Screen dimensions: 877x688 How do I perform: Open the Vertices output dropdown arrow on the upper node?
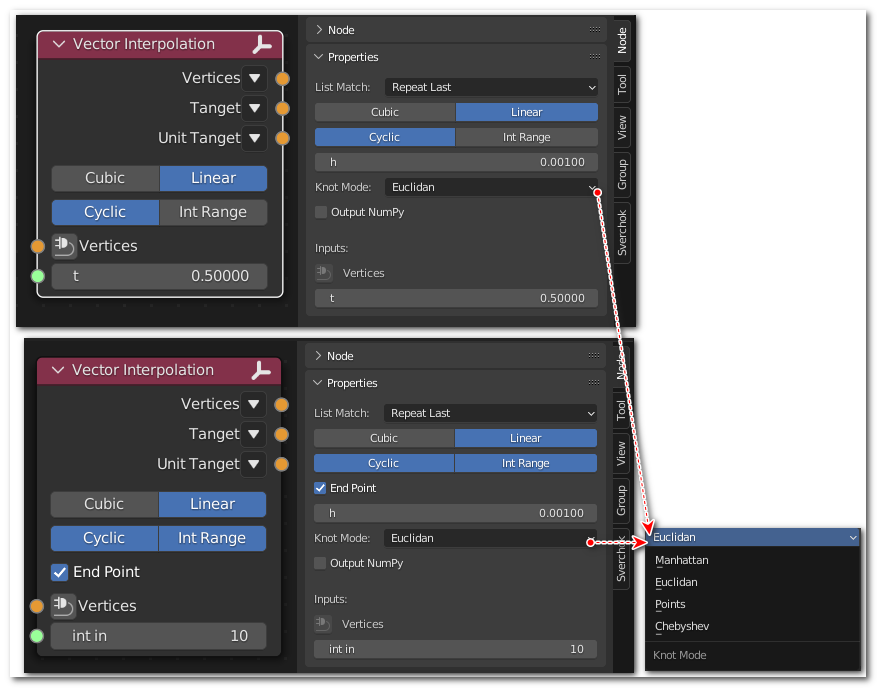point(254,78)
